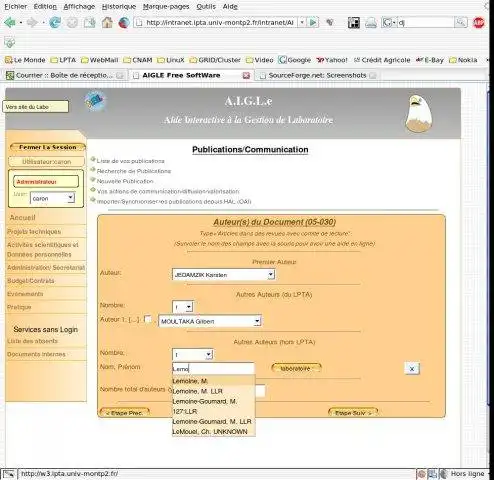Open the Marque-pages menu
The width and height of the screenshot is (494, 480).
click(166, 7)
